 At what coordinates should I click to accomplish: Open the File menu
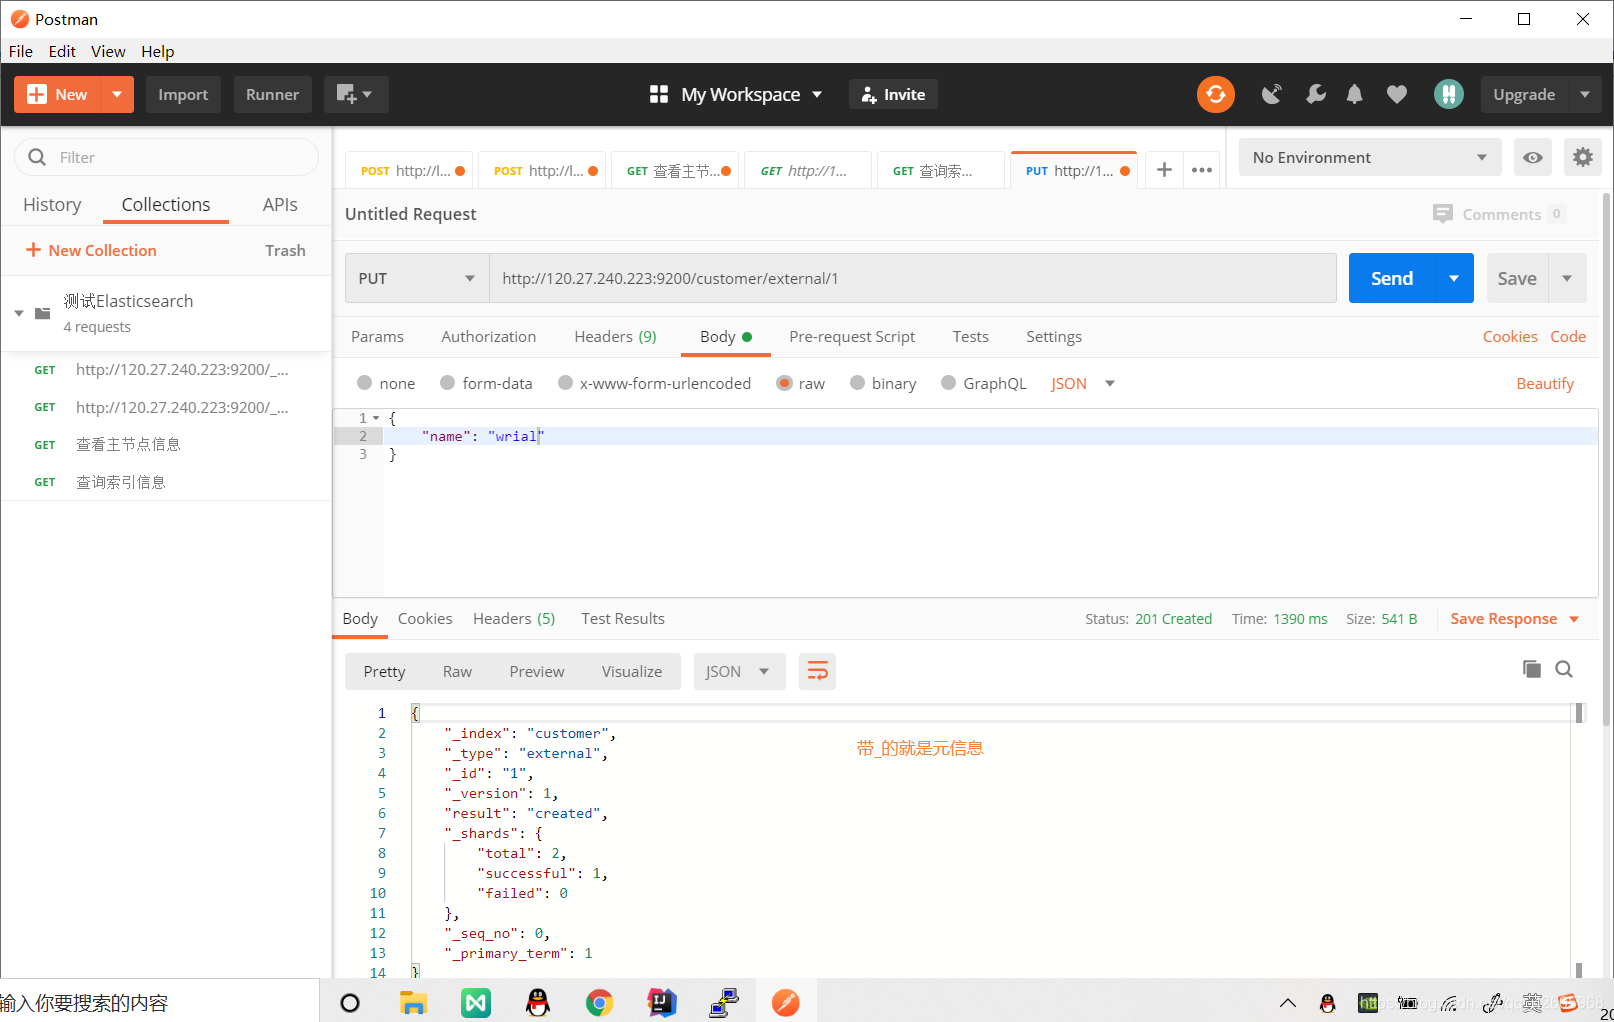(21, 51)
